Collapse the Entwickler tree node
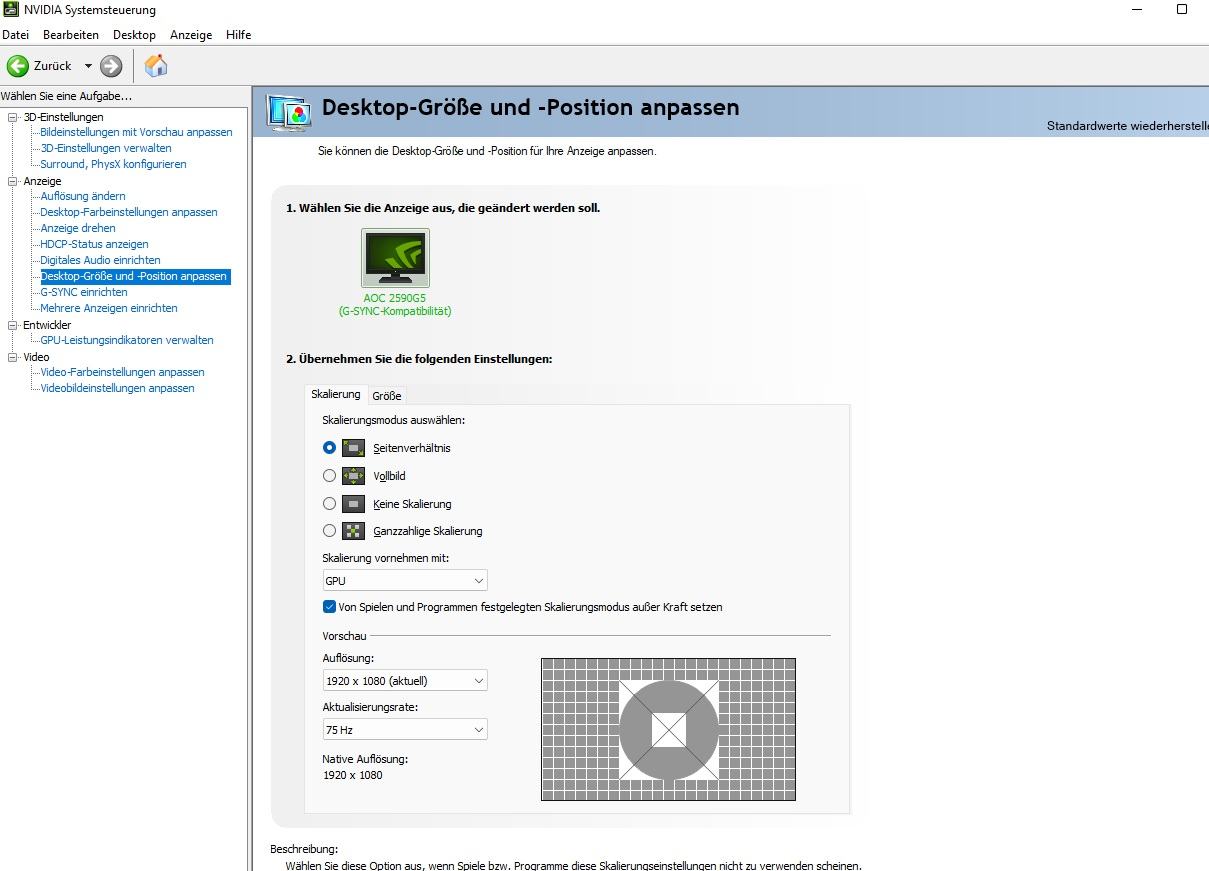The height and width of the screenshot is (871, 1209). (x=13, y=325)
